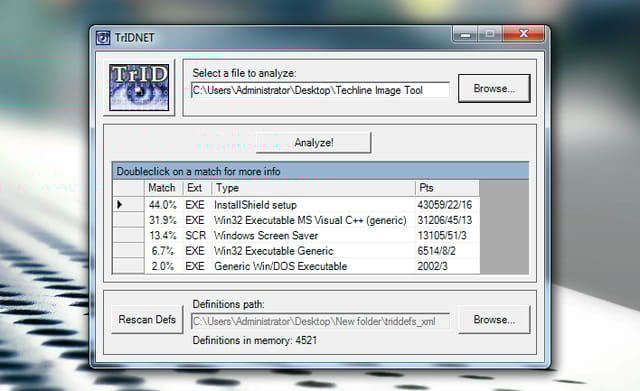Click the Pts column header

[447, 188]
